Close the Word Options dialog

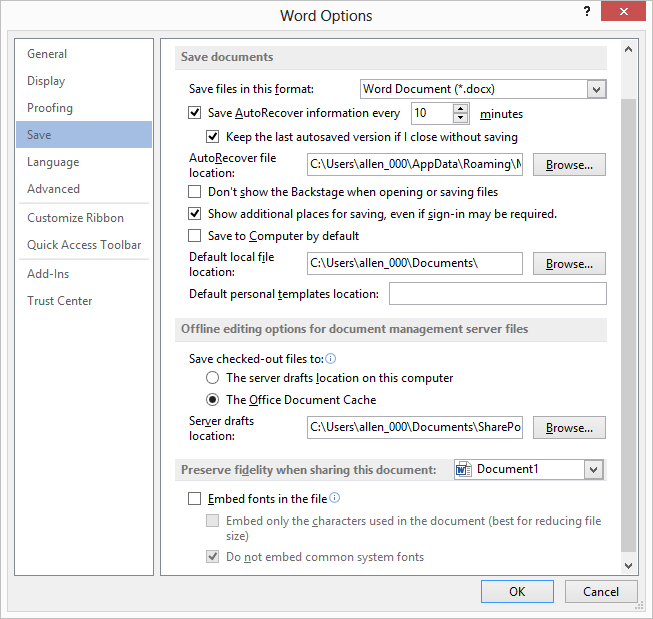pyautogui.click(x=623, y=11)
